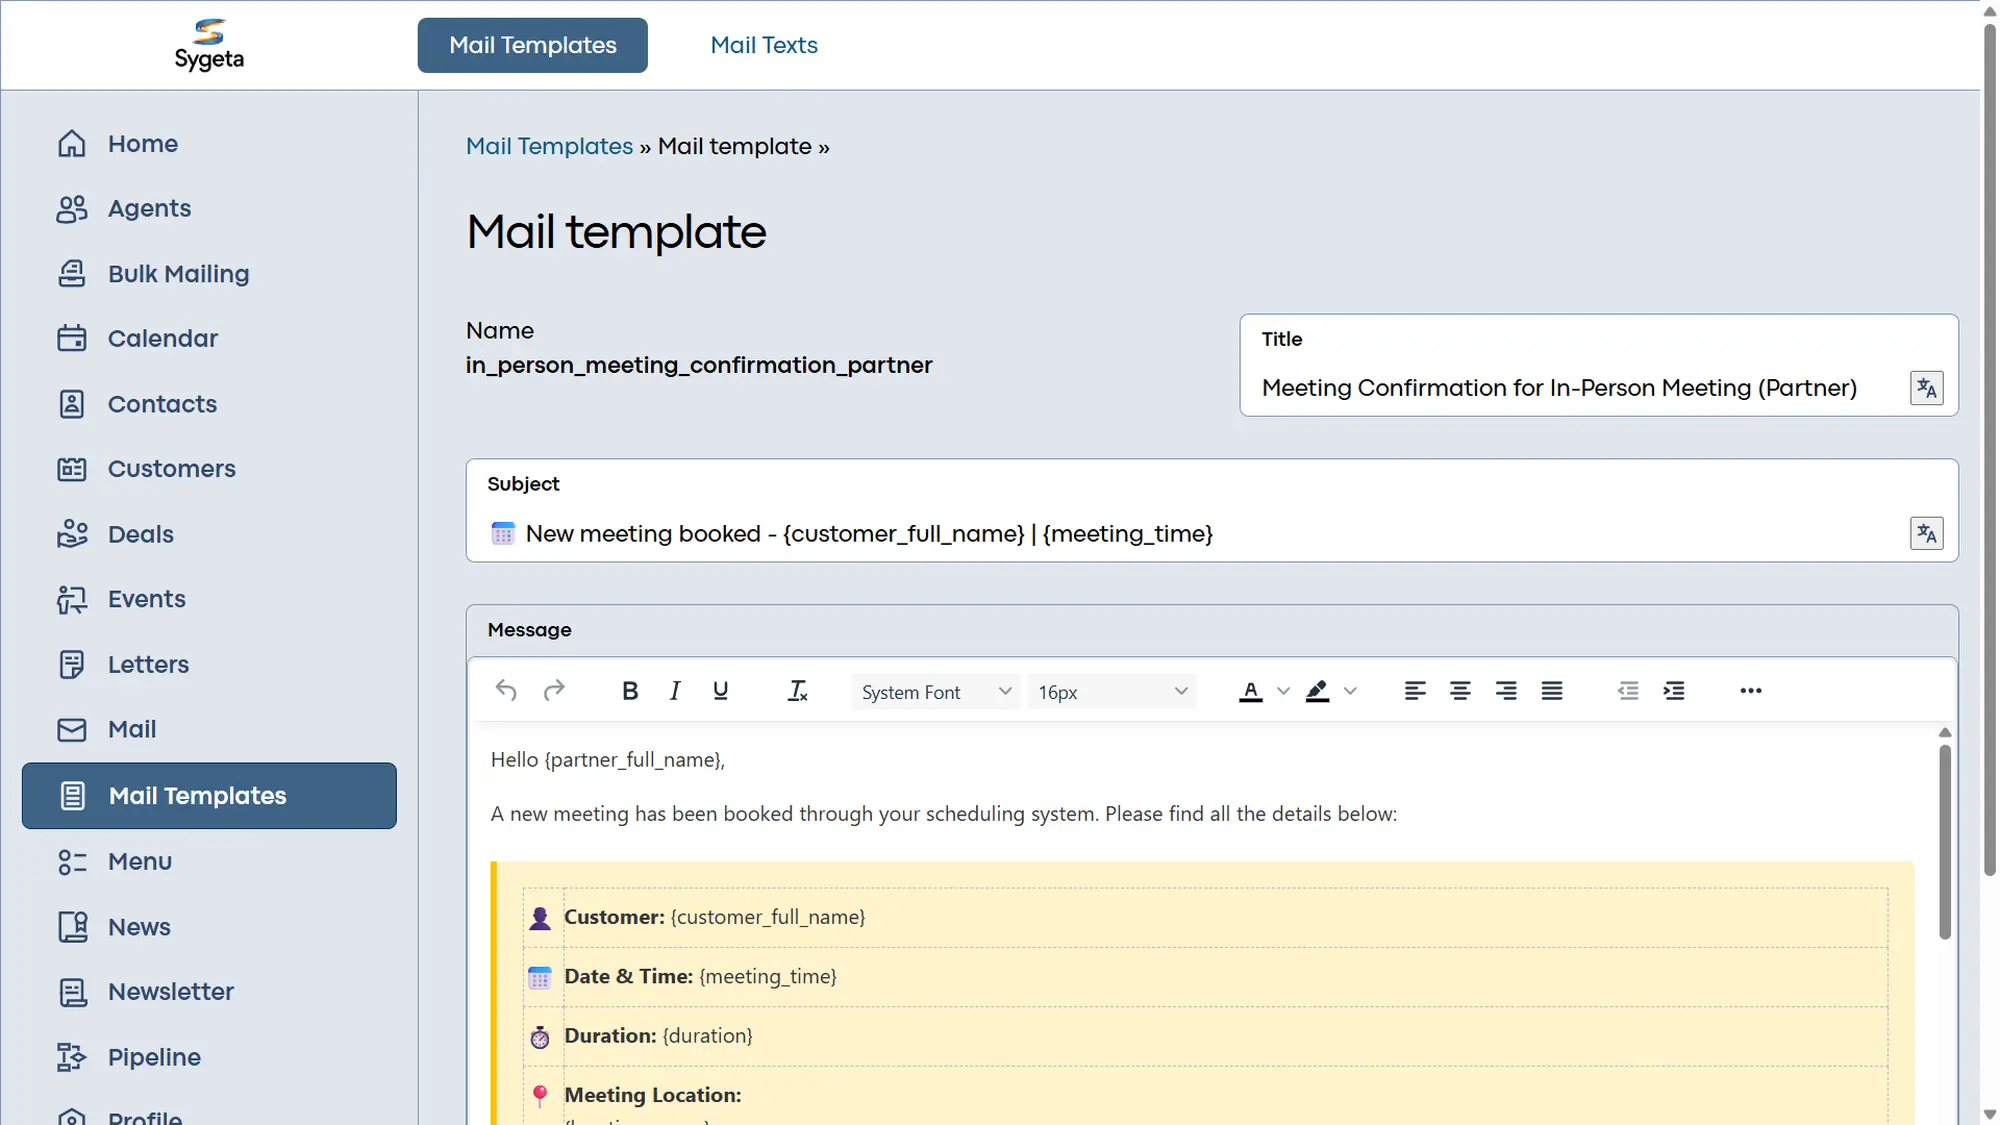Screen dimensions: 2000x1125
Task: Expand the highlight color chevron
Action: pos(1352,690)
